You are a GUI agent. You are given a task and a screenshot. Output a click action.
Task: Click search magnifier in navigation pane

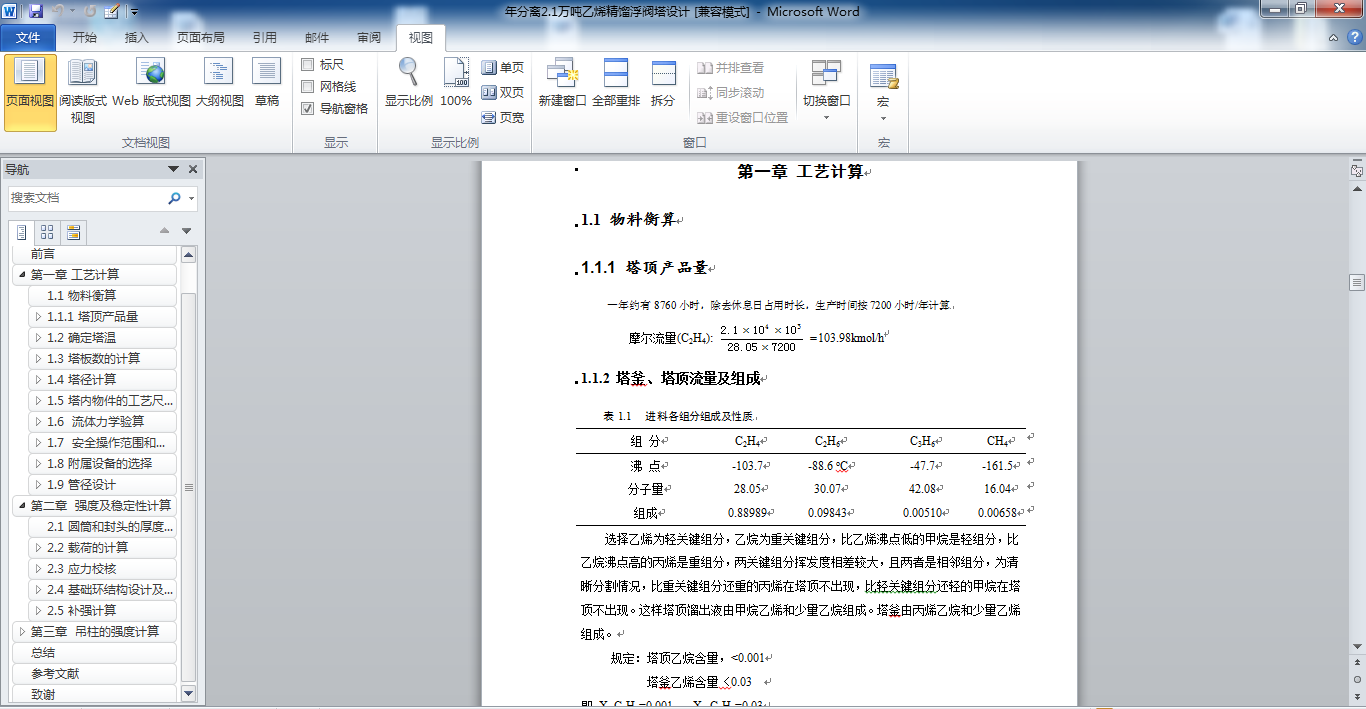point(174,198)
